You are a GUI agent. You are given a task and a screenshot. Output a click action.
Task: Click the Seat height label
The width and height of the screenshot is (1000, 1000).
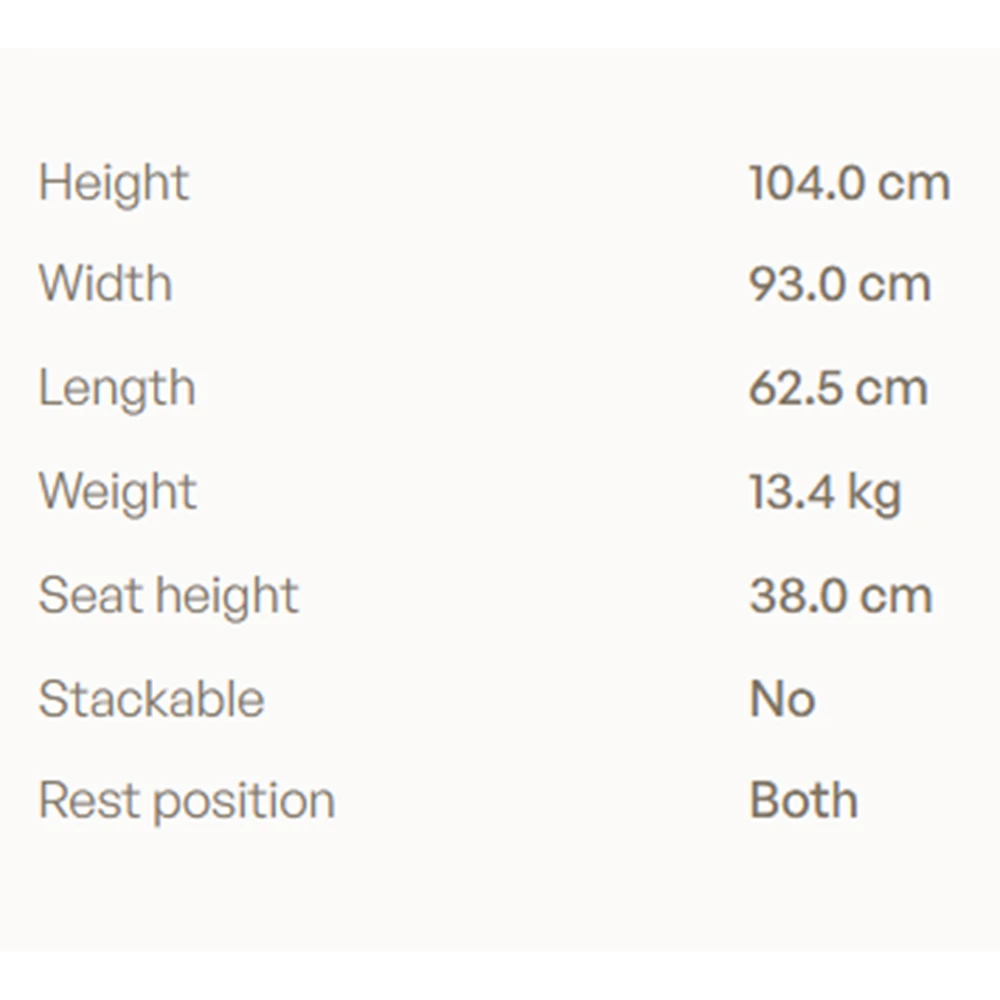click(x=168, y=597)
